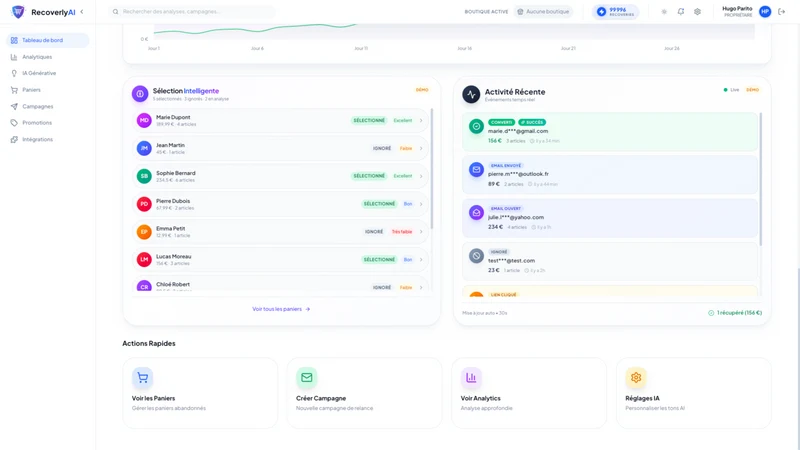Click the Analytiques bar chart icon
The width and height of the screenshot is (800, 450).
point(14,57)
